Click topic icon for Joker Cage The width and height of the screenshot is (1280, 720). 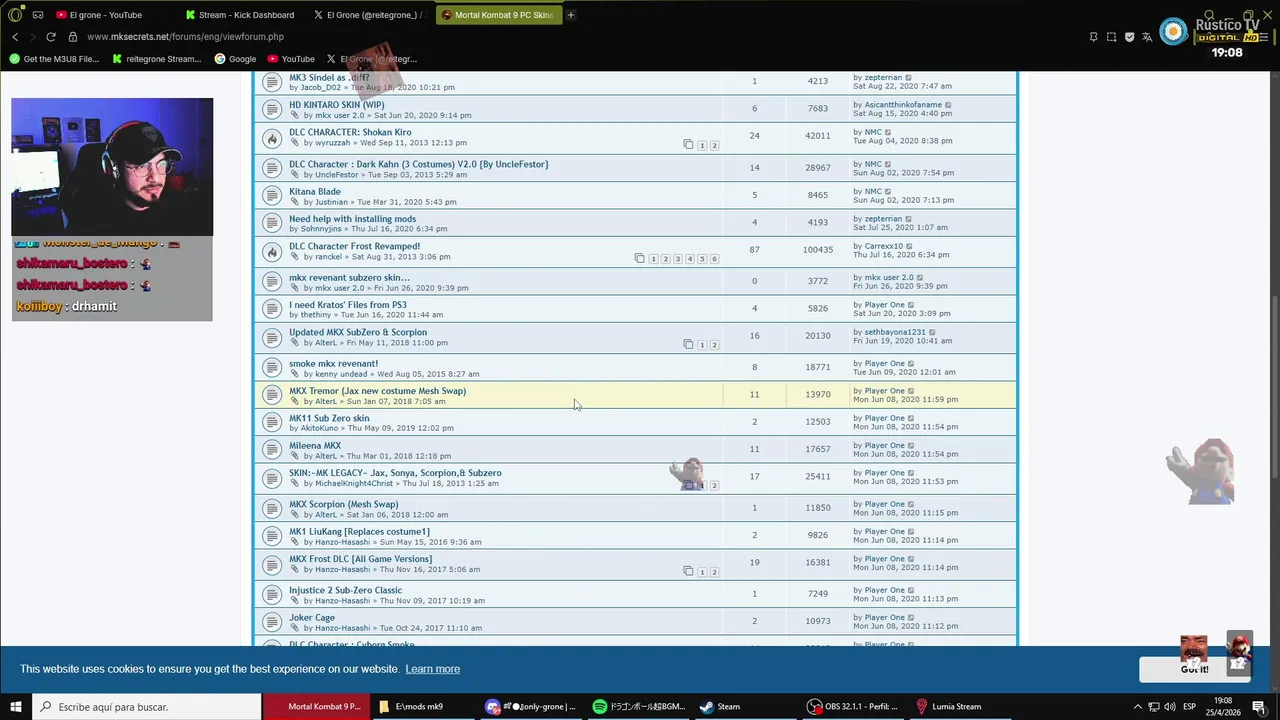pos(271,622)
